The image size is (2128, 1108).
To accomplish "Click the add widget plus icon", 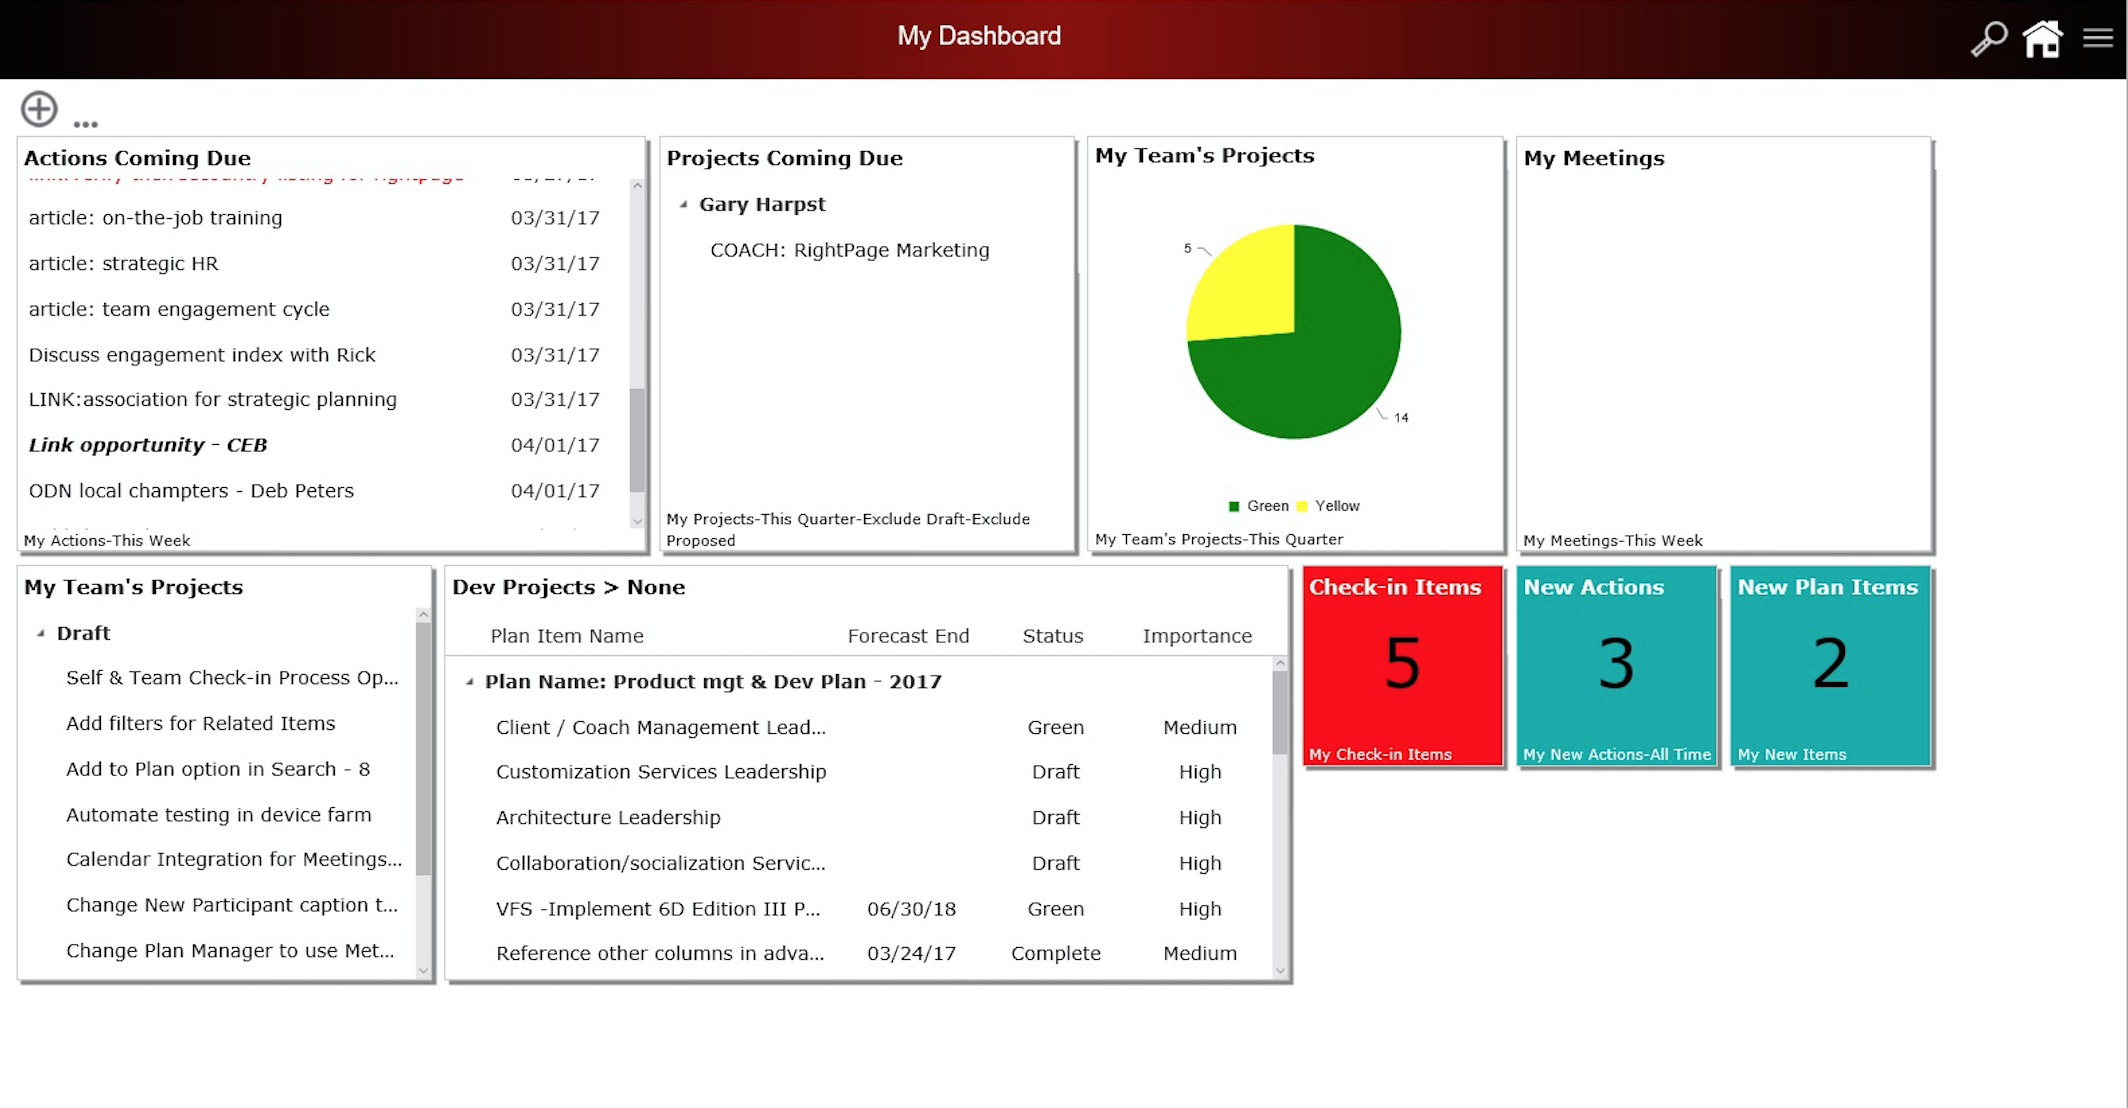I will [x=39, y=109].
